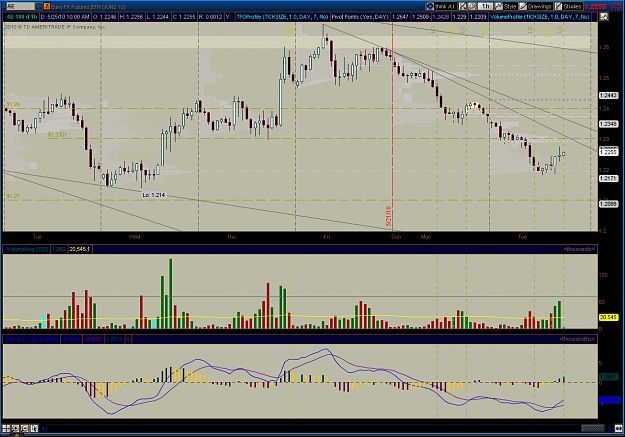Image resolution: width=625 pixels, height=437 pixels.
Task: Open the think A.I. tool
Action: pyautogui.click(x=441, y=6)
